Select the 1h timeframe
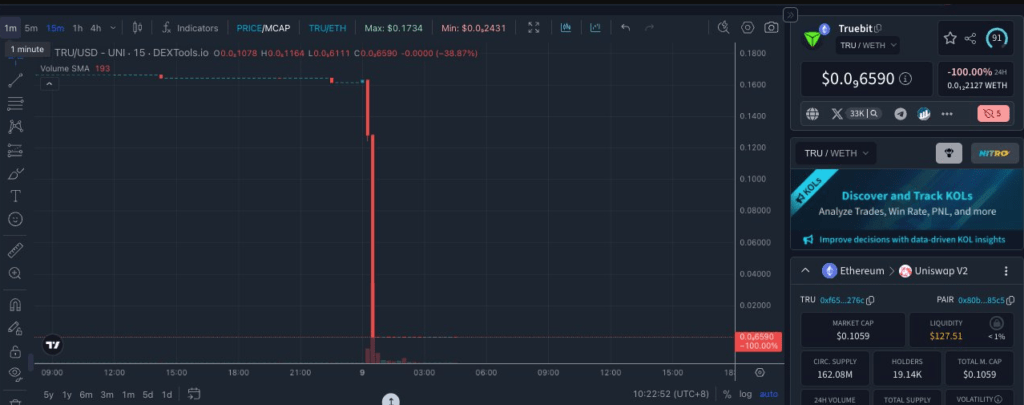 [78, 28]
